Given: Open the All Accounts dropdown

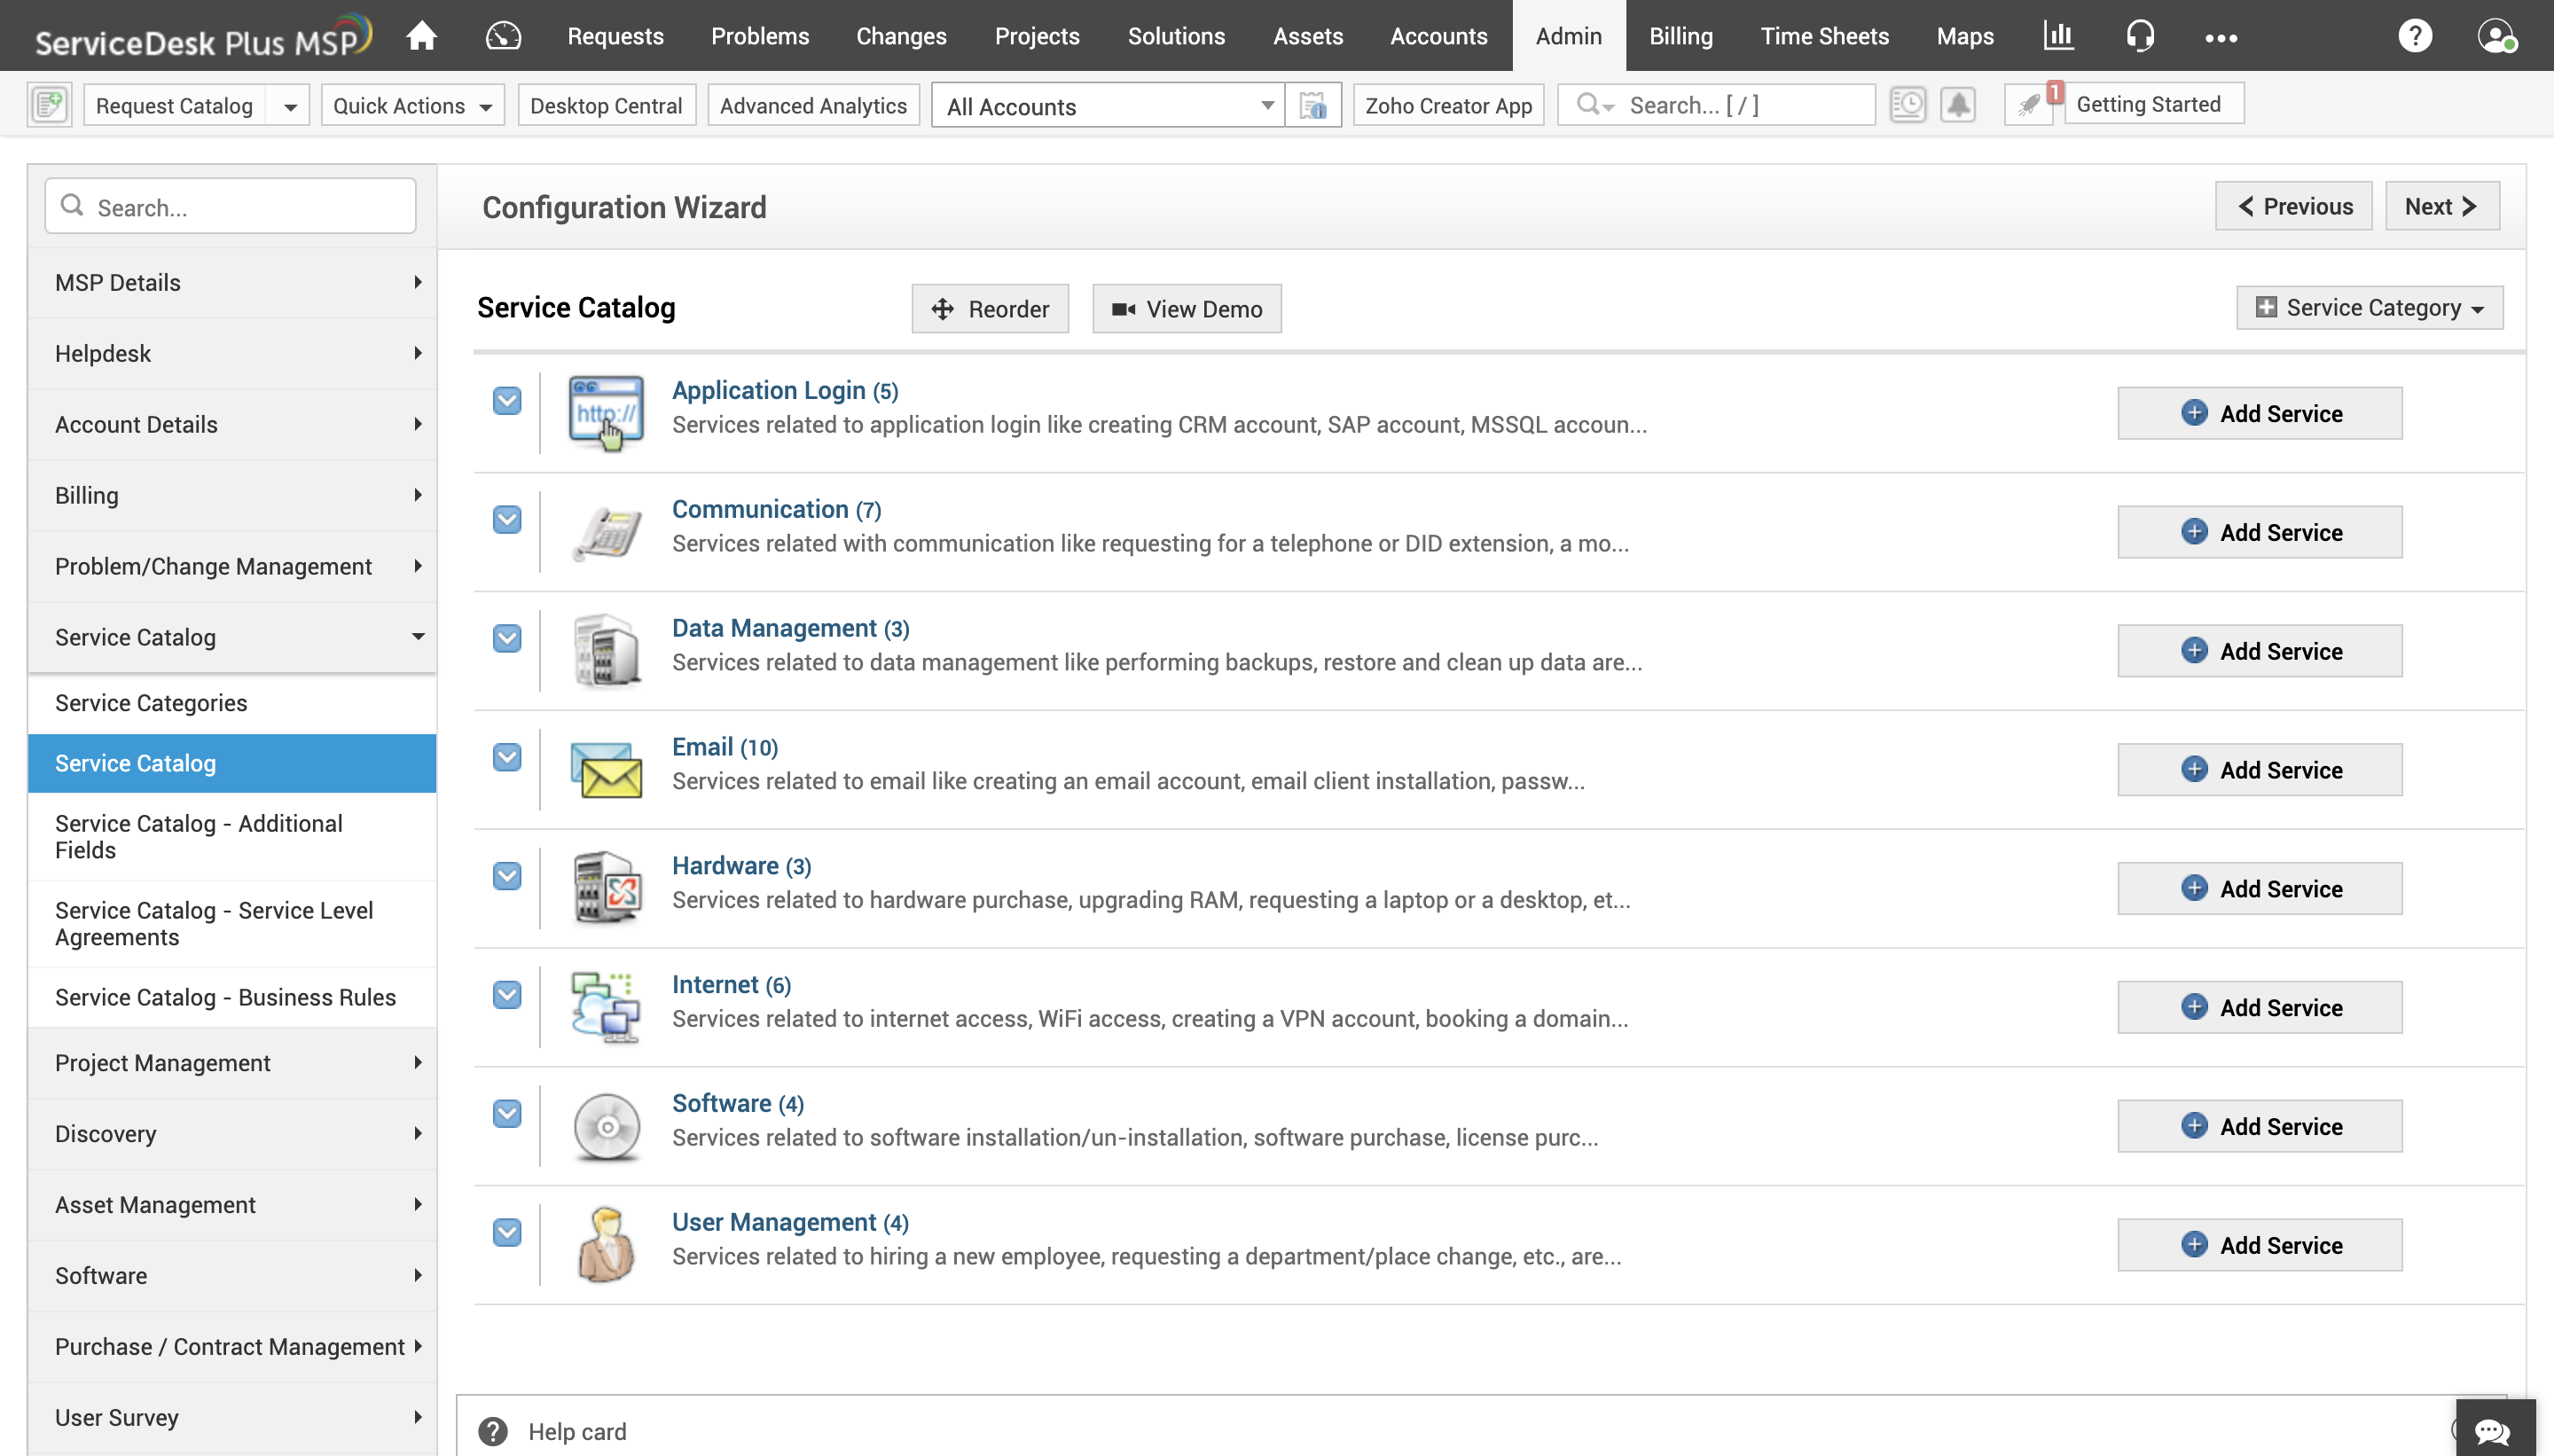Looking at the screenshot, I should [1108, 106].
